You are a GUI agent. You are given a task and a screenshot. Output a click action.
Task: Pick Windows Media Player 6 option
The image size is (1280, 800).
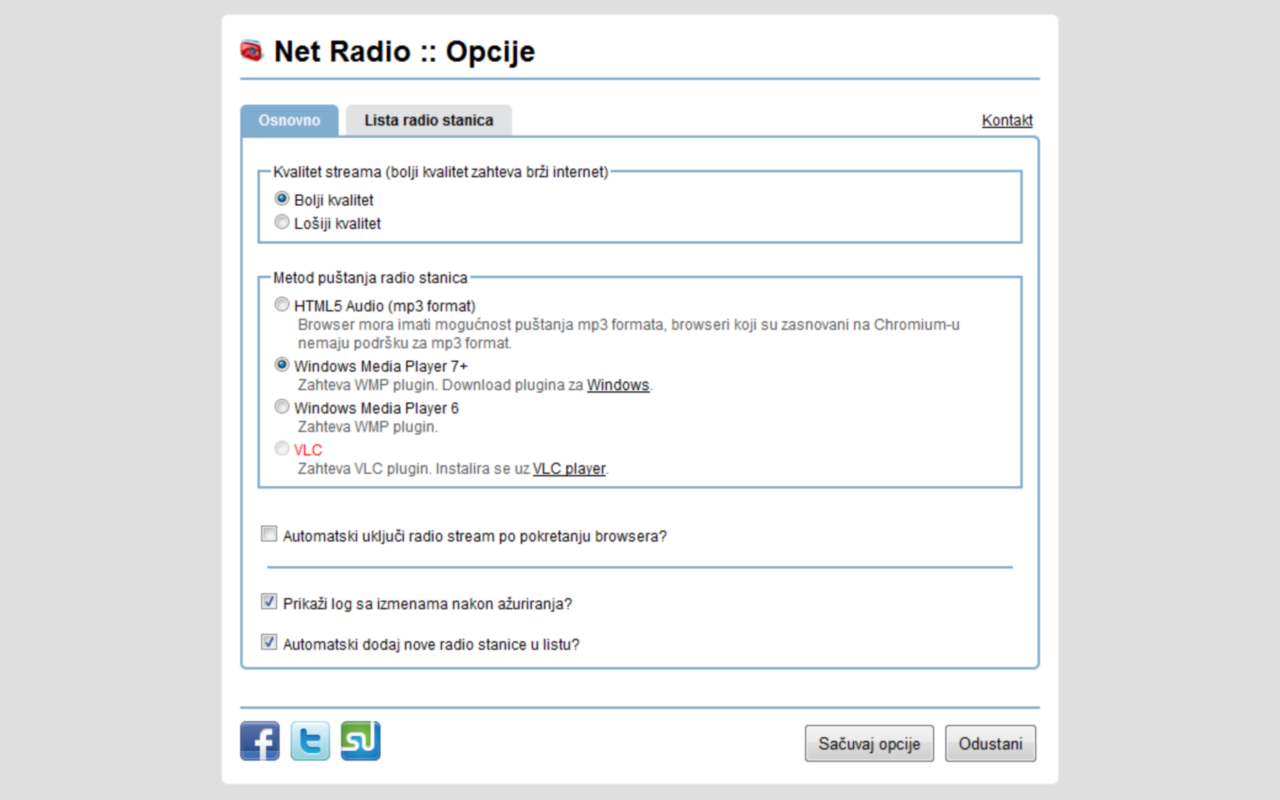point(281,406)
